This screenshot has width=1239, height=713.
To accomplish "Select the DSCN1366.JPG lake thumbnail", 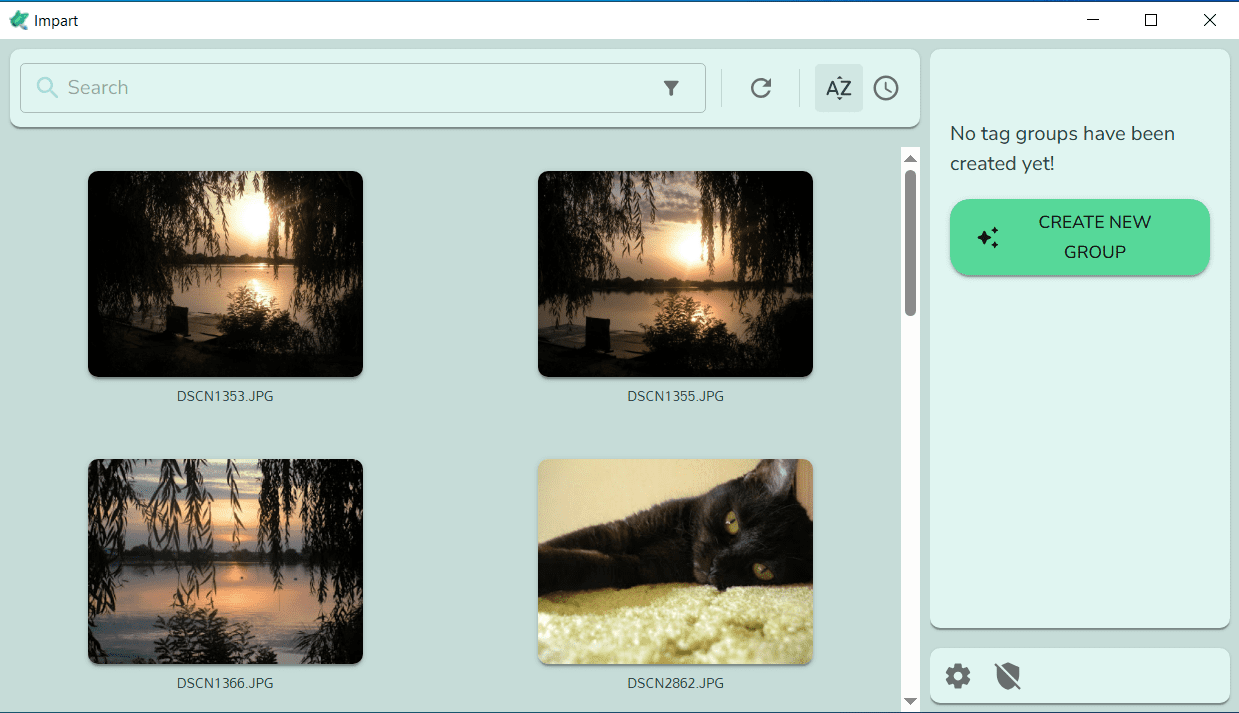I will point(225,561).
